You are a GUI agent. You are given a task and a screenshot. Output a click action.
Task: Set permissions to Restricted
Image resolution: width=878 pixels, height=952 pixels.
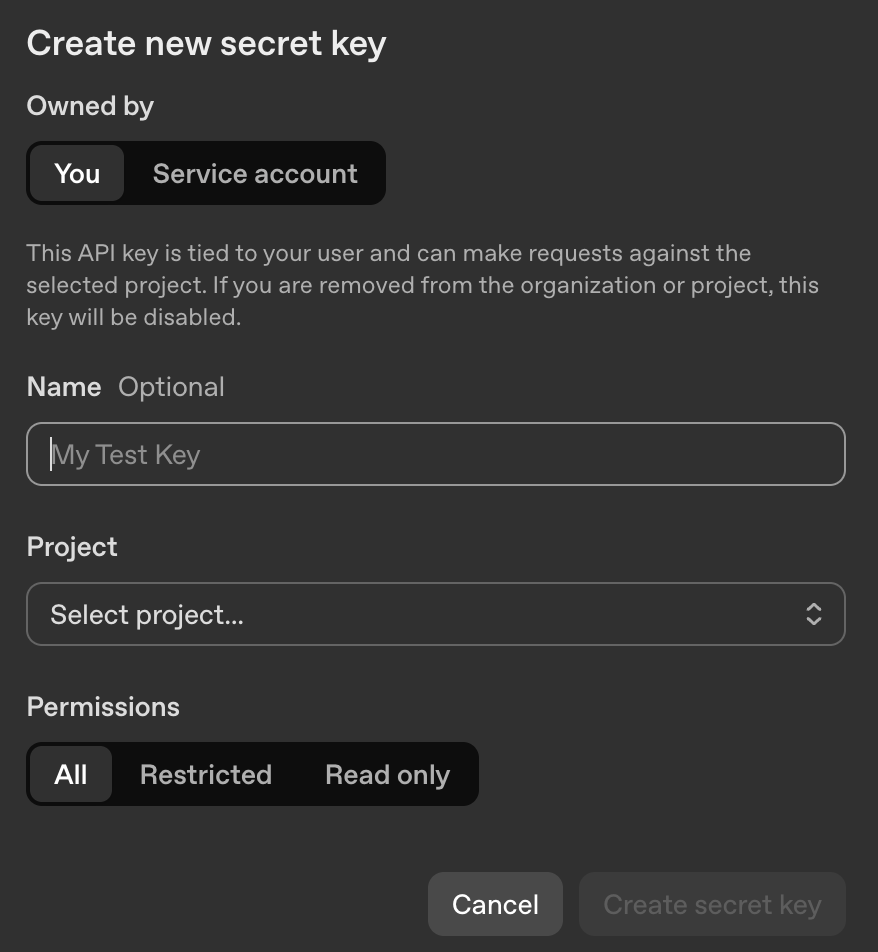click(206, 774)
